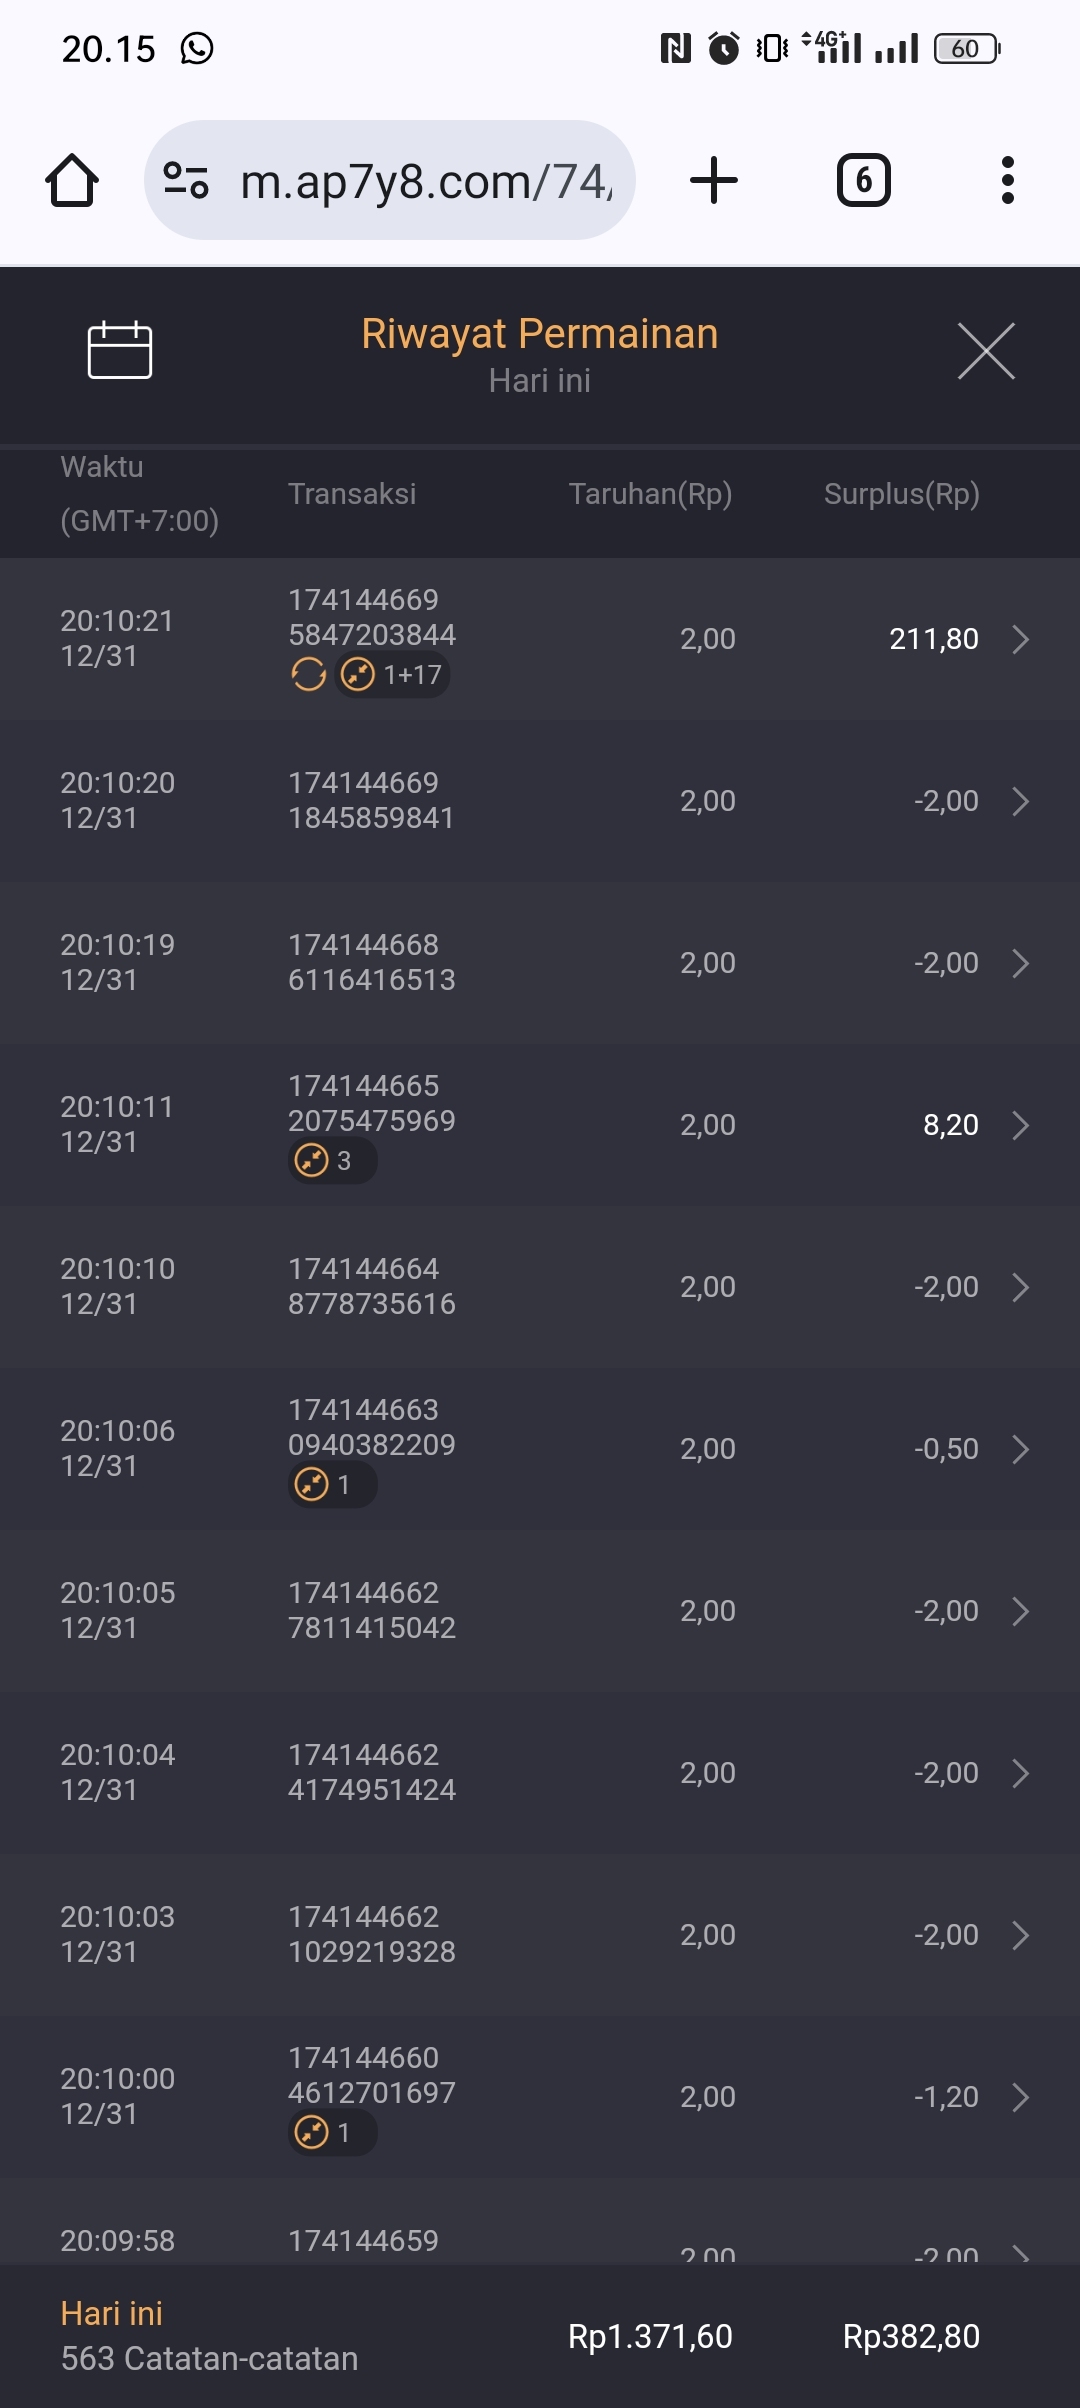Open the calendar date picker icon

120,350
